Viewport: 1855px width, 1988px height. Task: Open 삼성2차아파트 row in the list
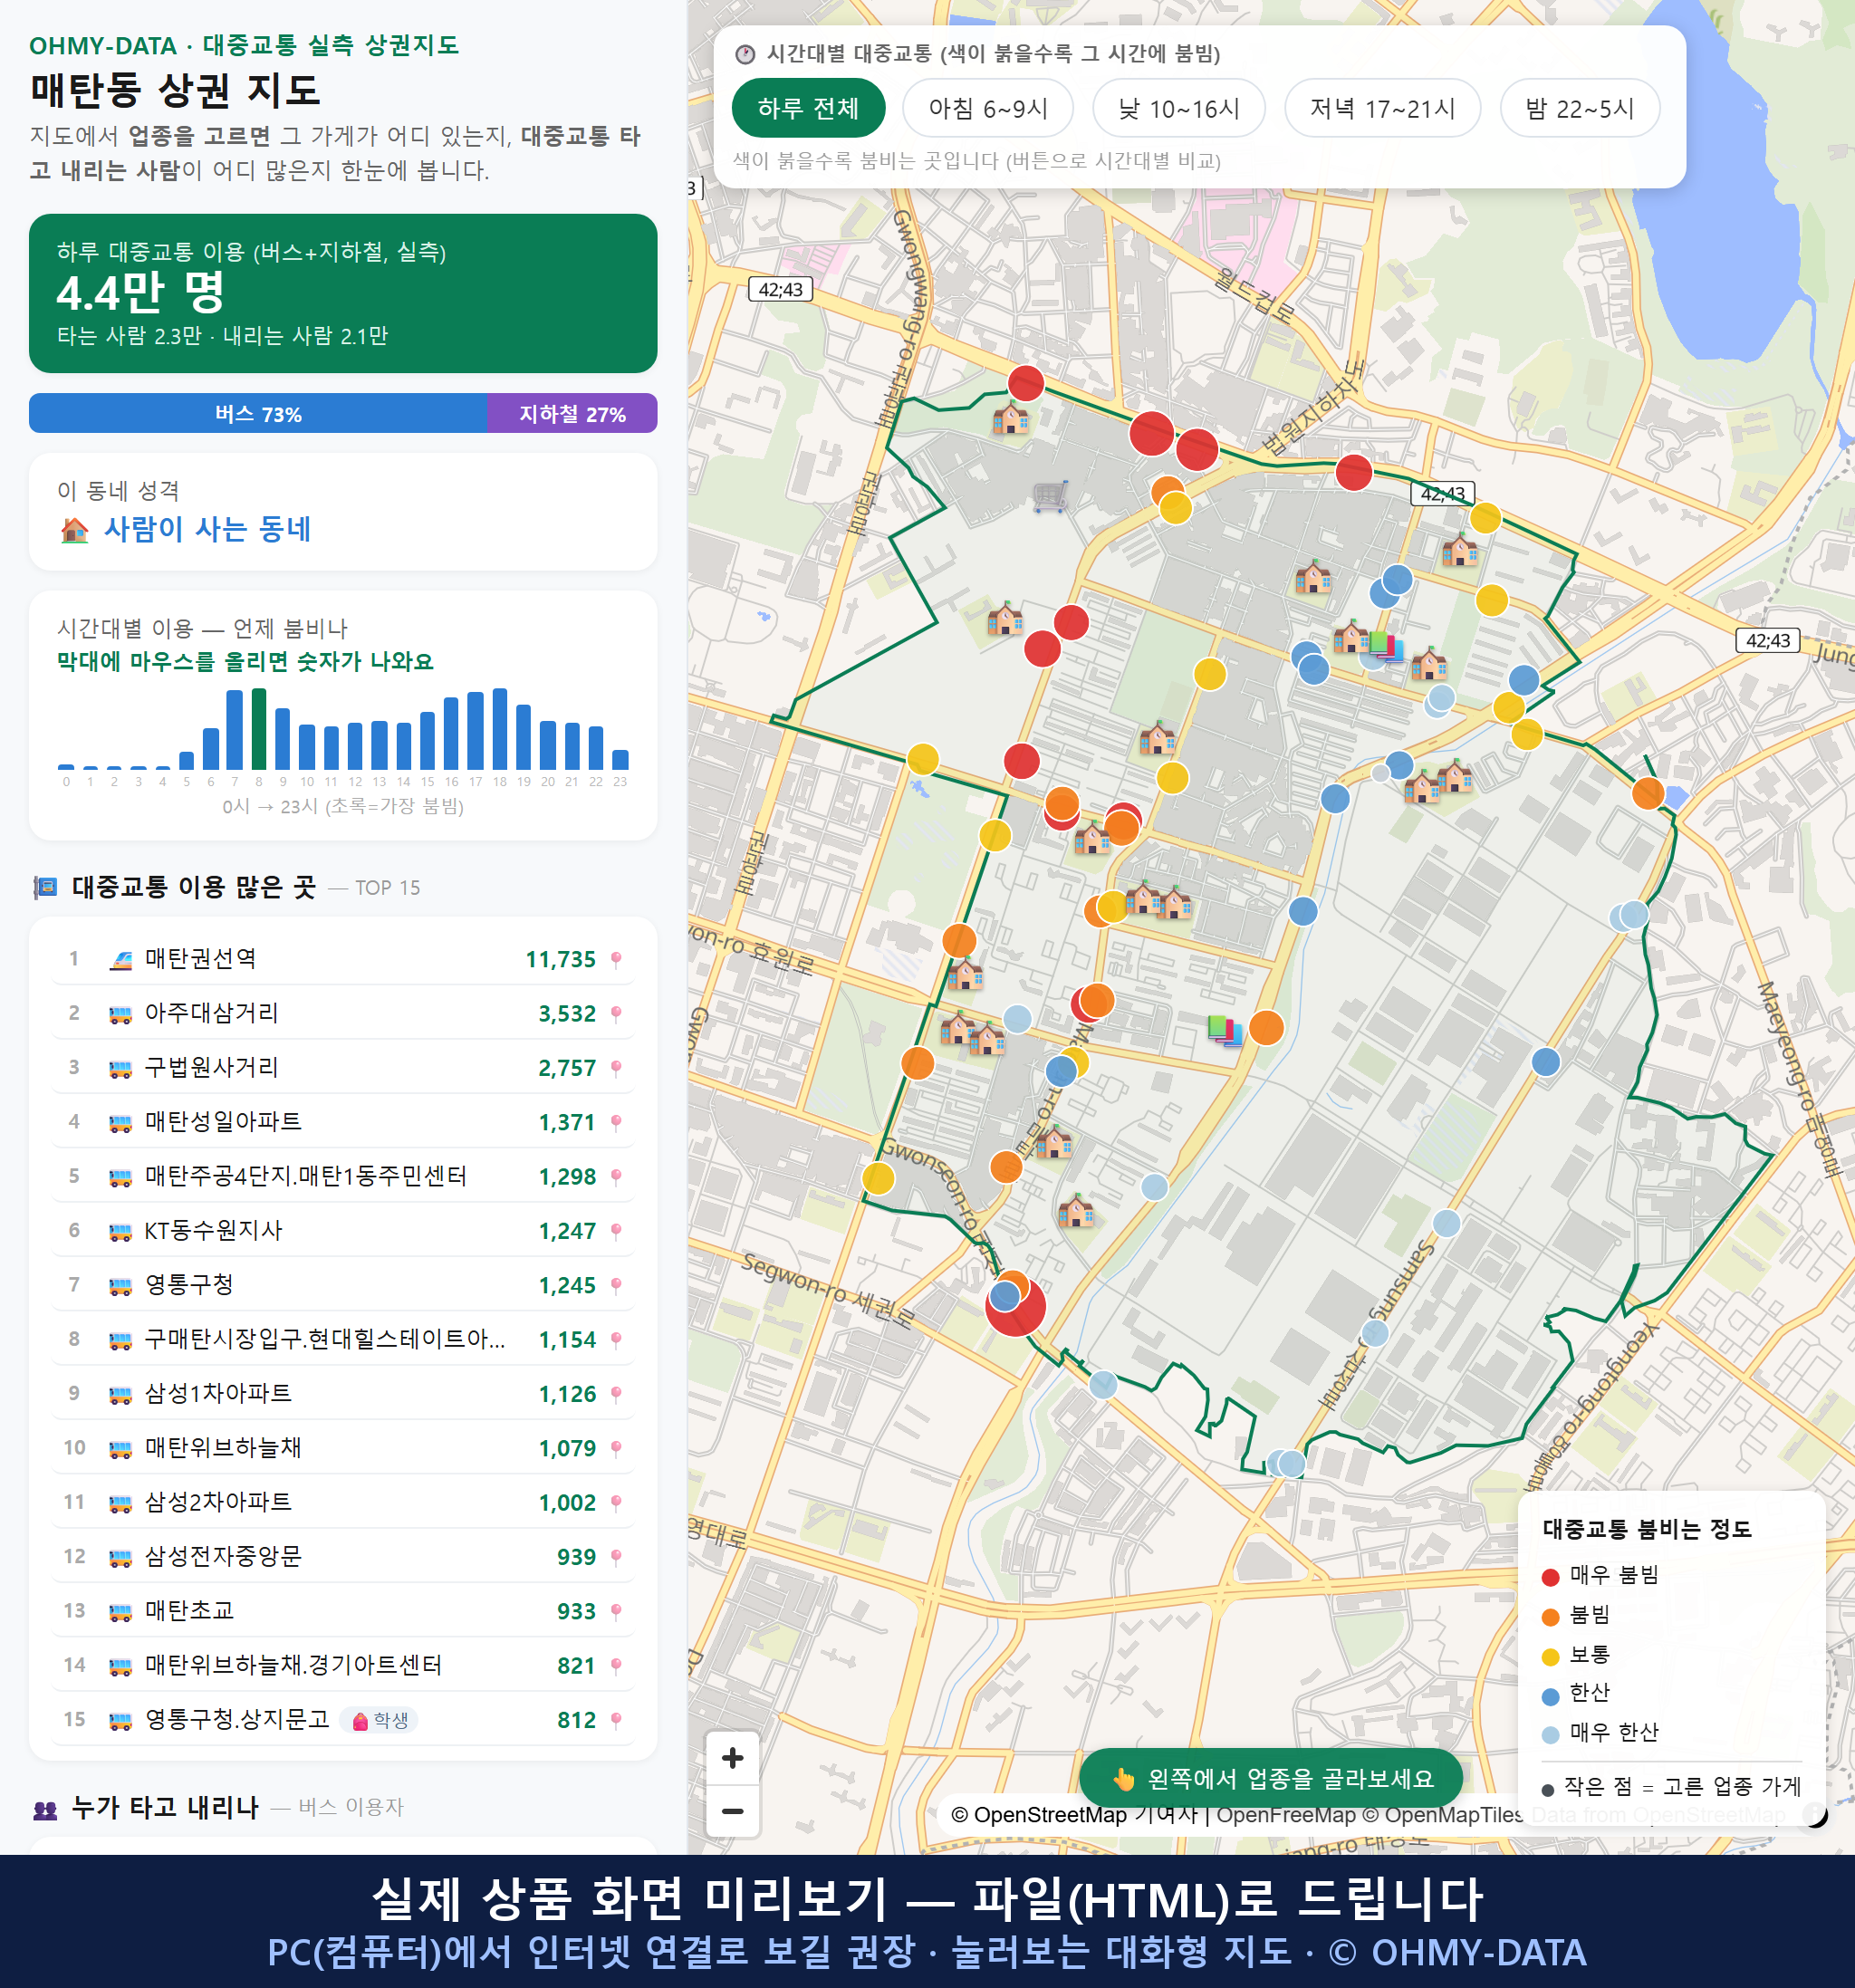(343, 1502)
